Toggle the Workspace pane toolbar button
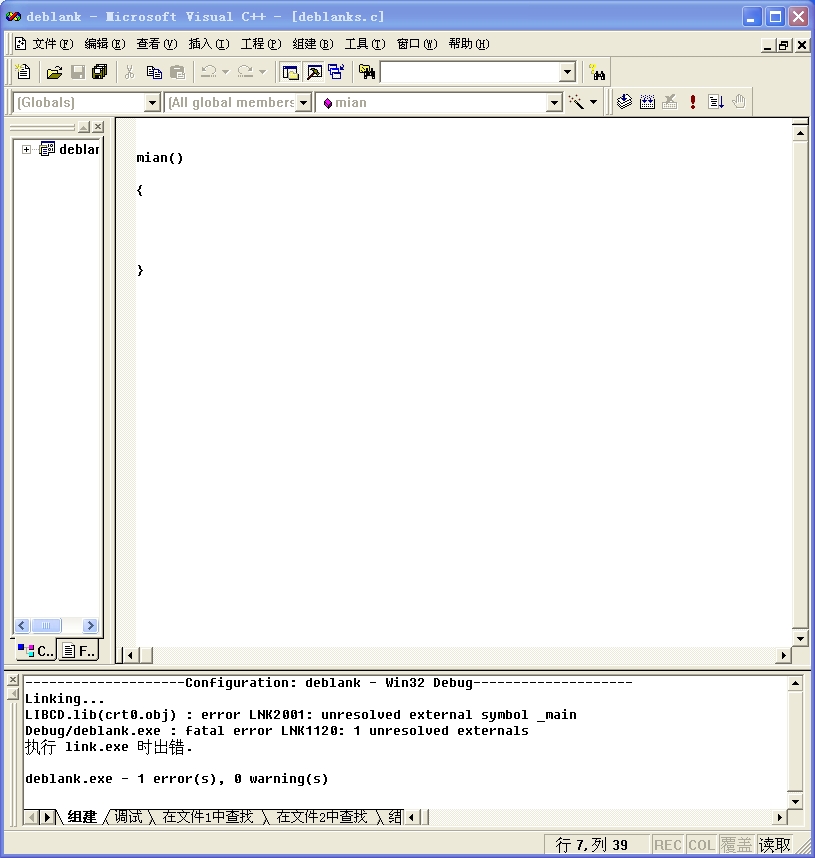Viewport: 815px width, 858px height. (291, 72)
